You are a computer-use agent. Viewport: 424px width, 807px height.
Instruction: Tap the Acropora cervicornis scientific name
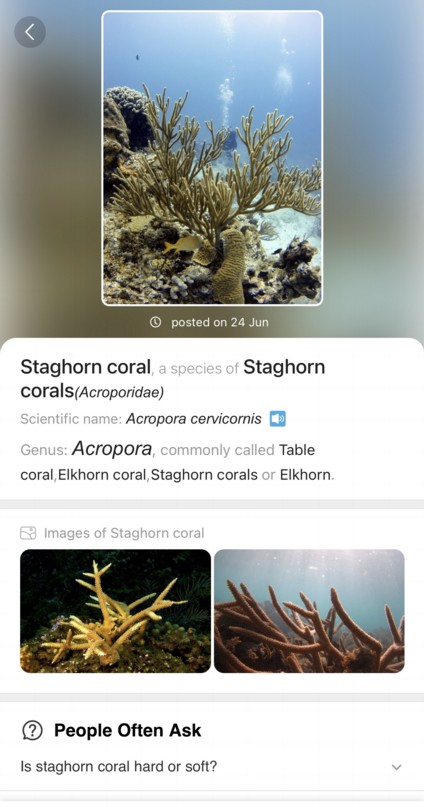coord(193,419)
